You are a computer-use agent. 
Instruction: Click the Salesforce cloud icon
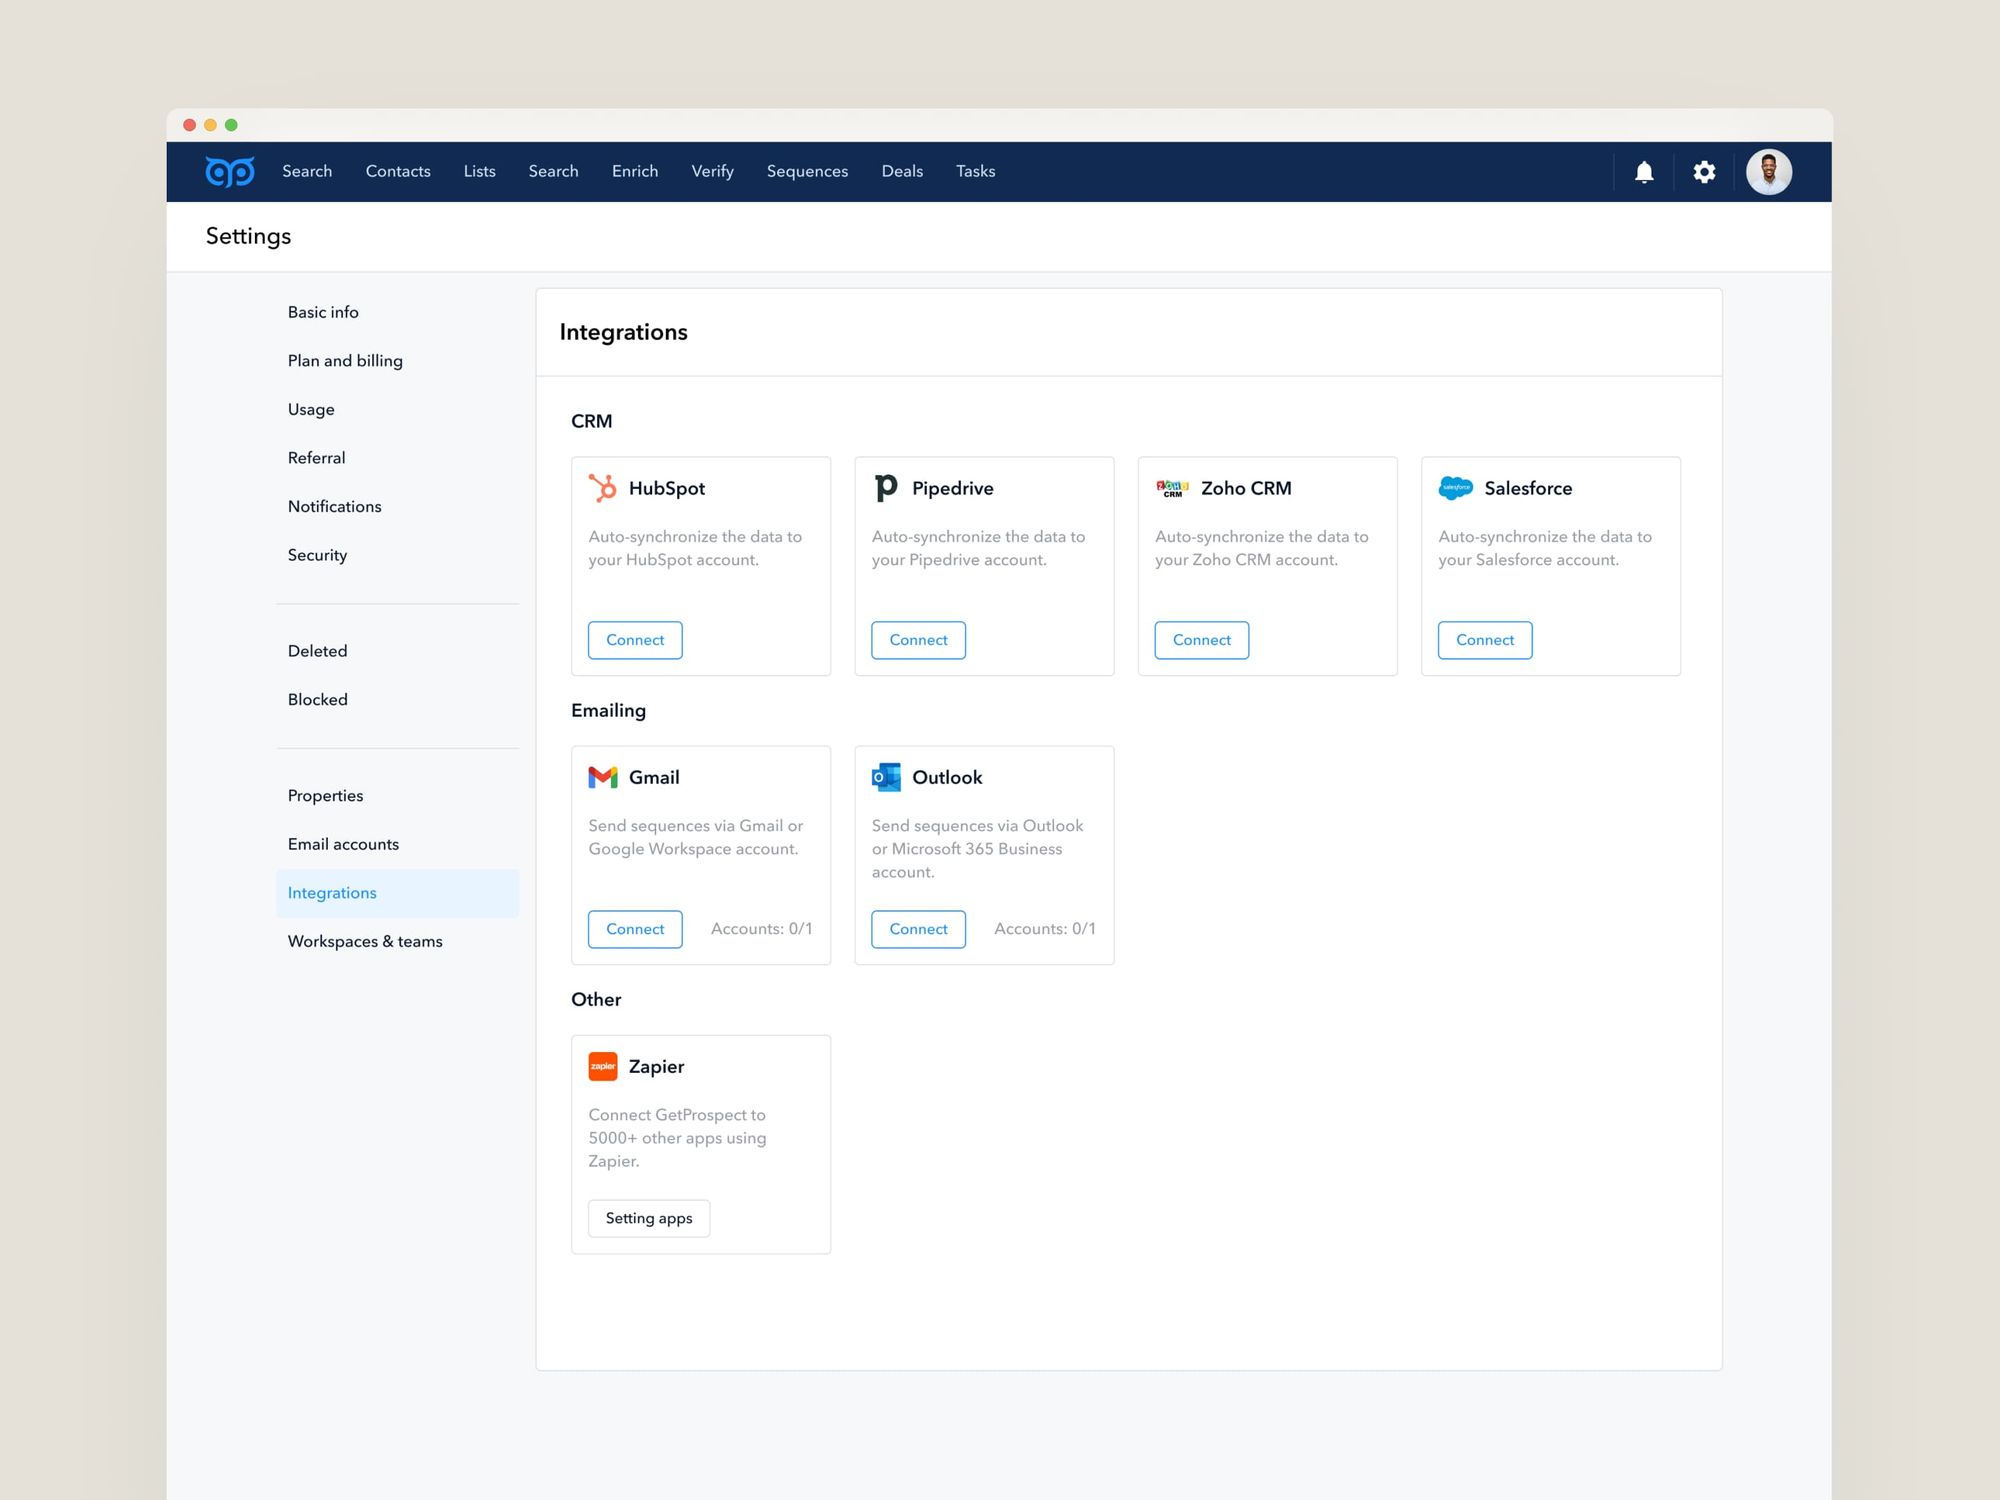coord(1455,488)
